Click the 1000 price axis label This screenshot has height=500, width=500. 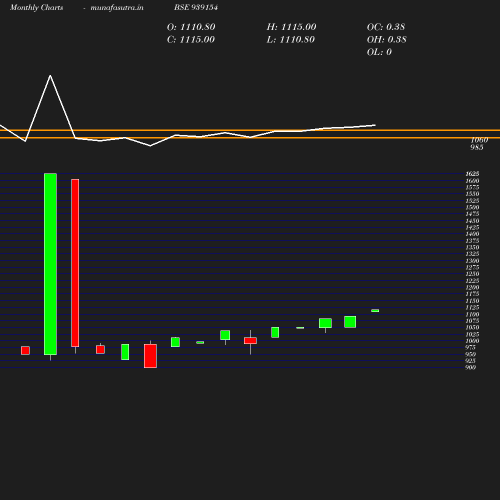click(472, 341)
